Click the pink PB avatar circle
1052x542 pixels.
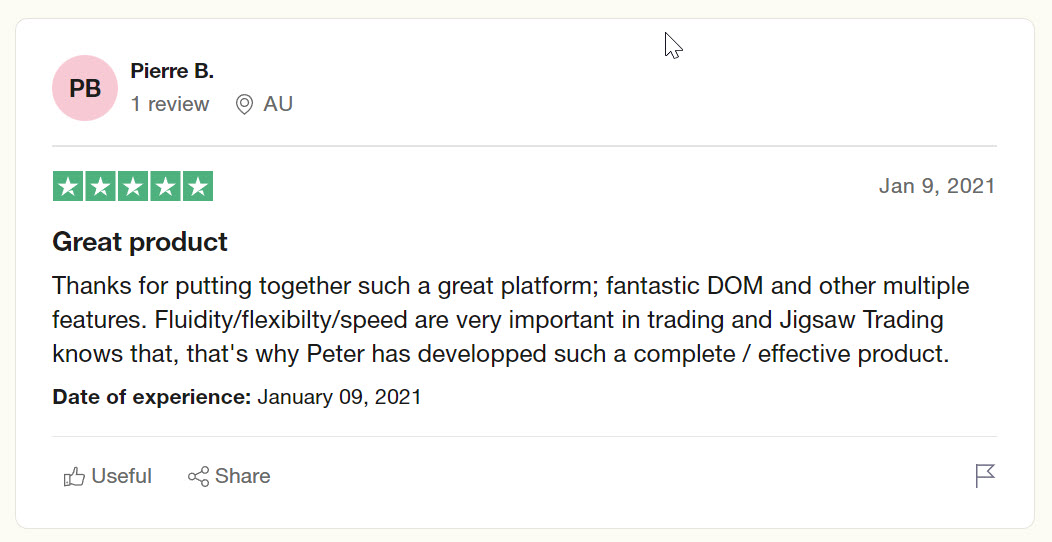tap(85, 88)
